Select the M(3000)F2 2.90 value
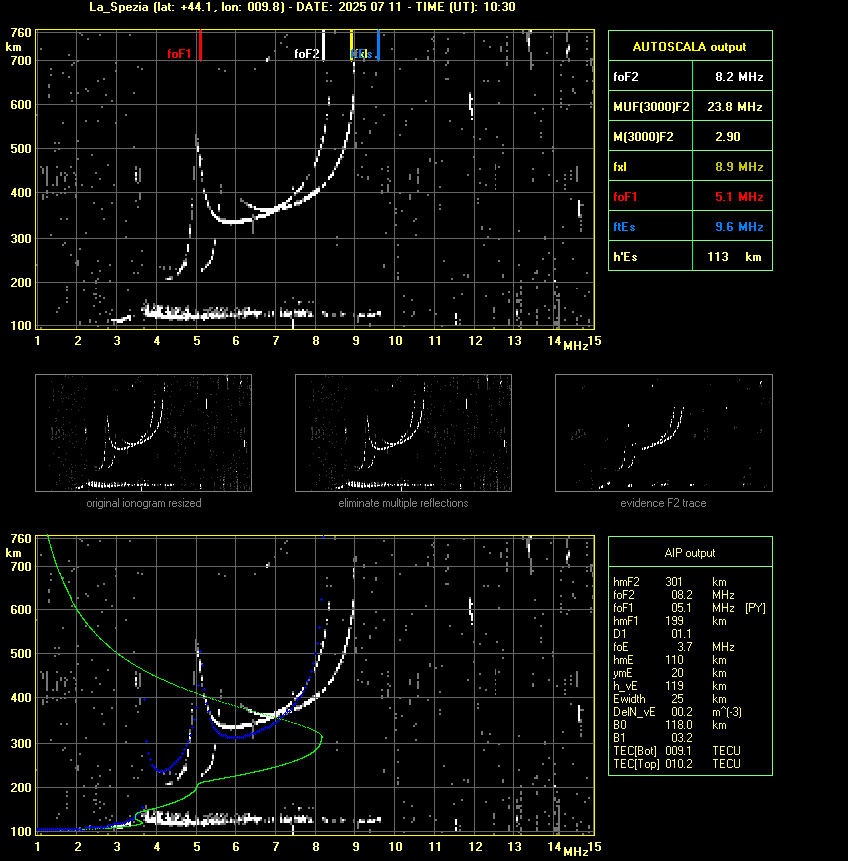 (x=728, y=137)
